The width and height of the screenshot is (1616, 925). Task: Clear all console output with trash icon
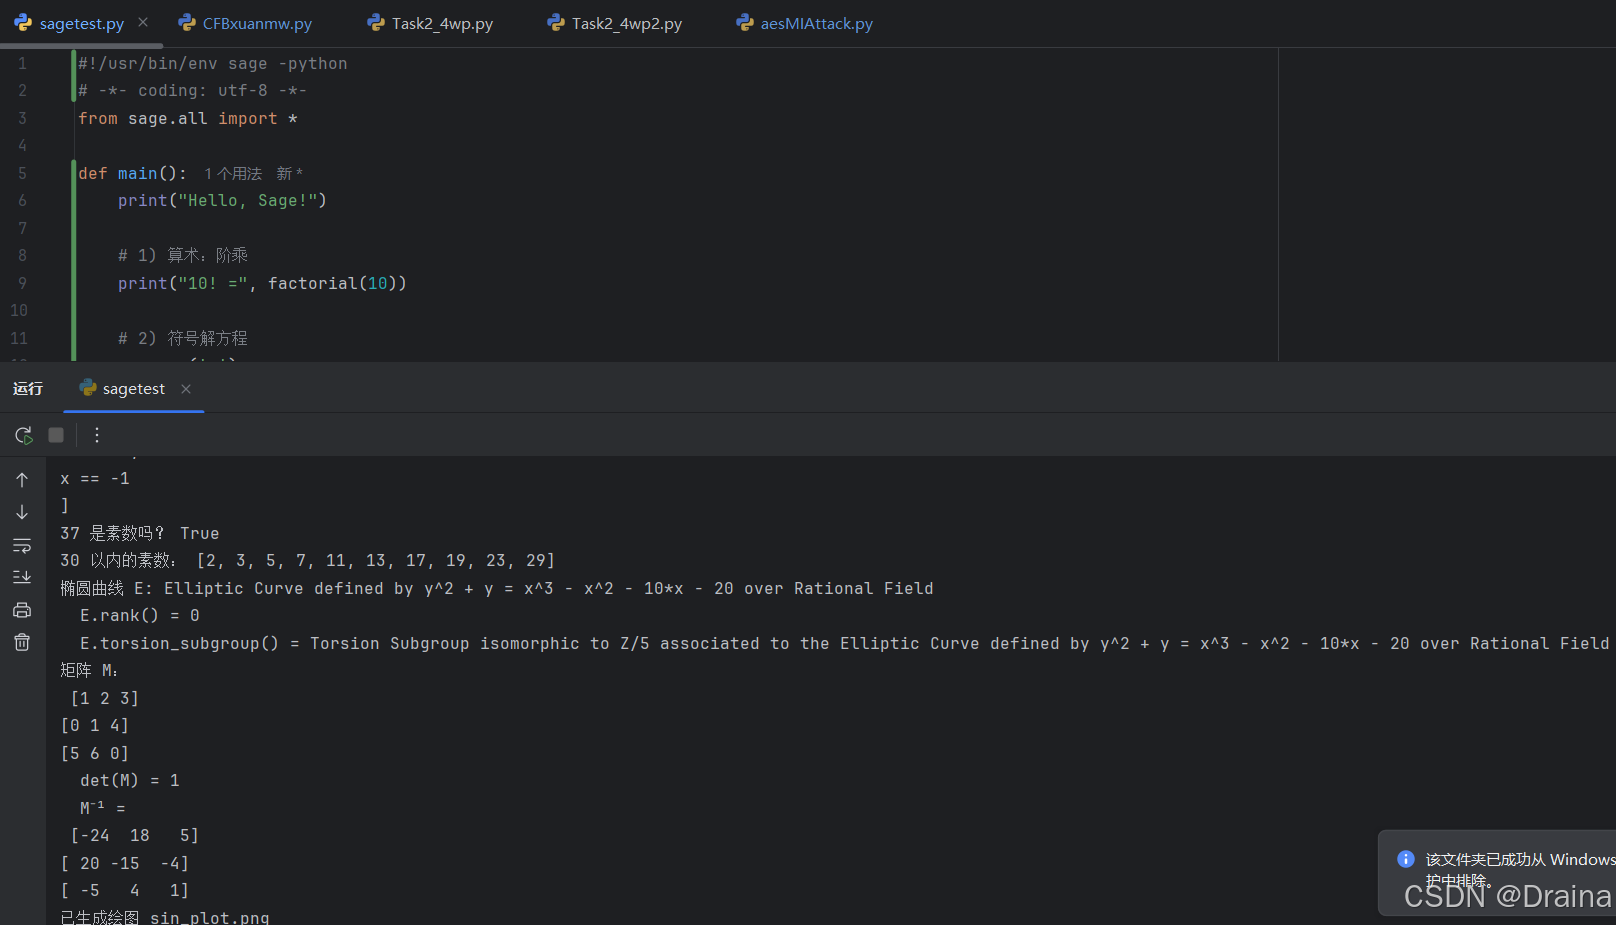click(x=22, y=642)
